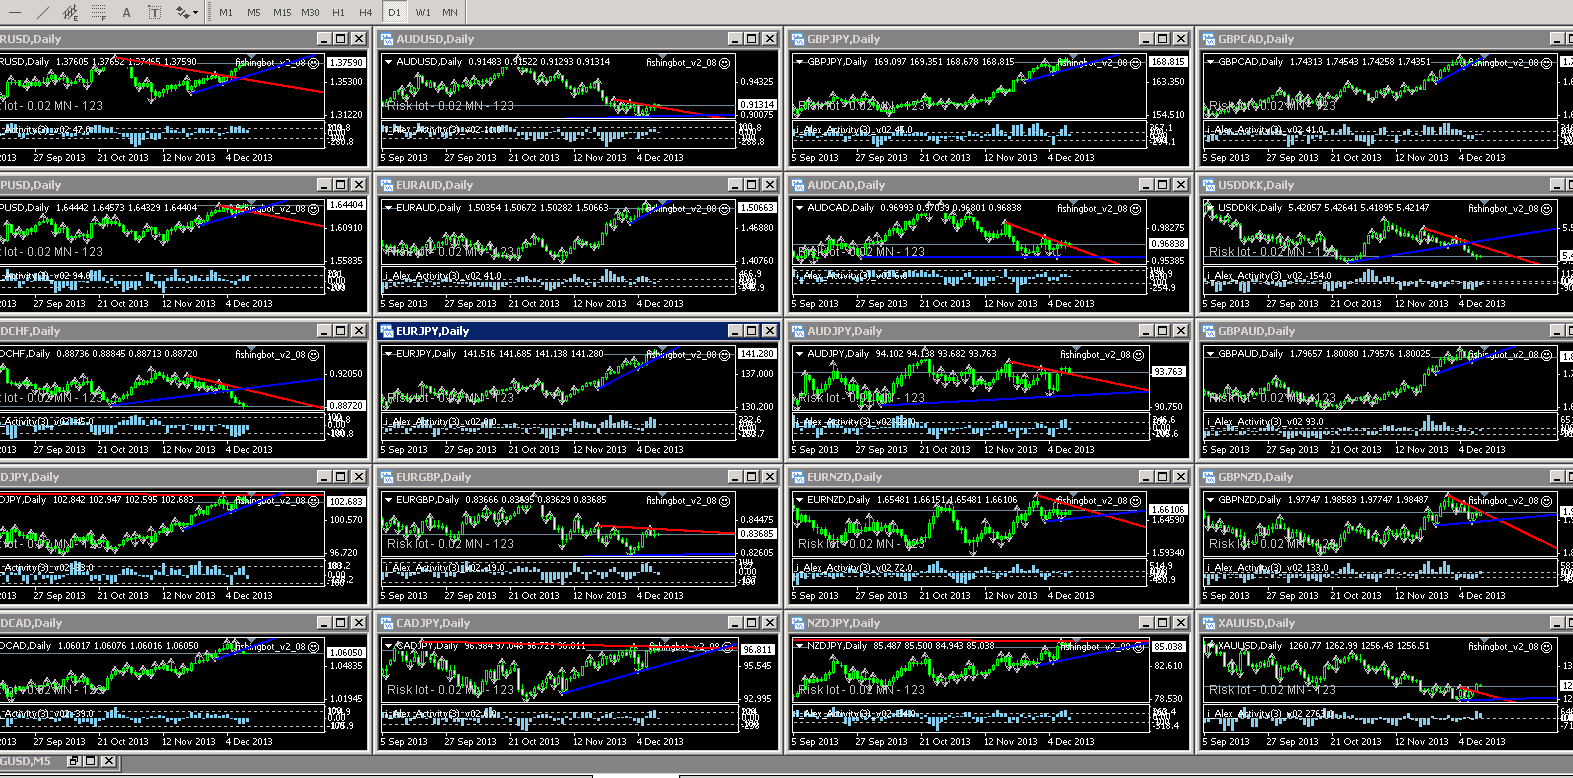
Task: Toggle the D1 daily timeframe button
Action: [x=394, y=12]
